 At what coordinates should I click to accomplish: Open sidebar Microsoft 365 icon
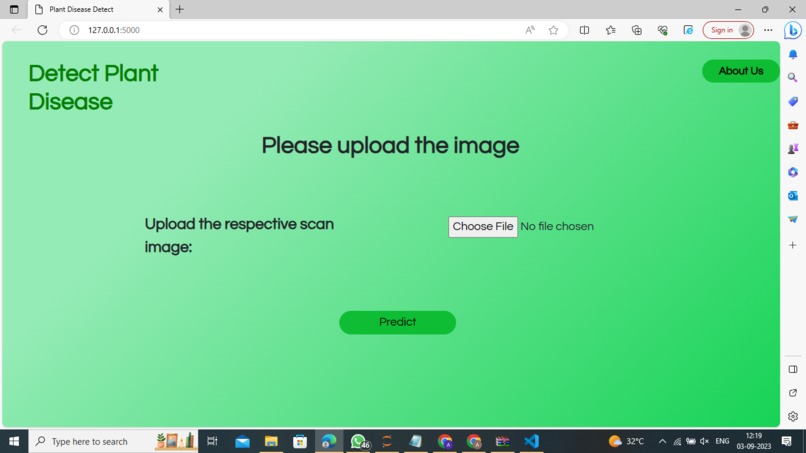(793, 172)
